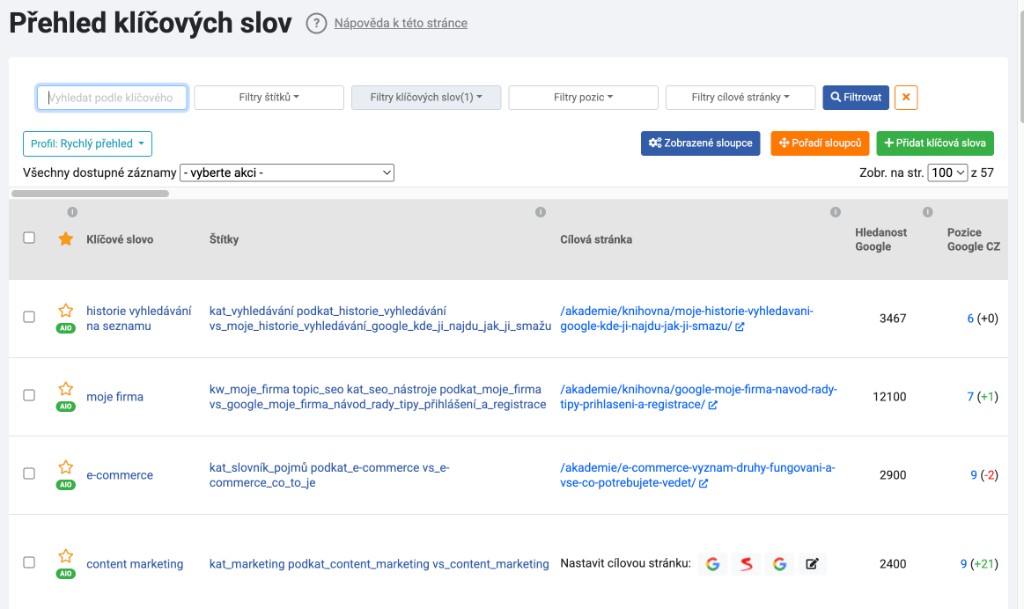Click the filled orange star in header
The image size is (1024, 609).
point(66,239)
